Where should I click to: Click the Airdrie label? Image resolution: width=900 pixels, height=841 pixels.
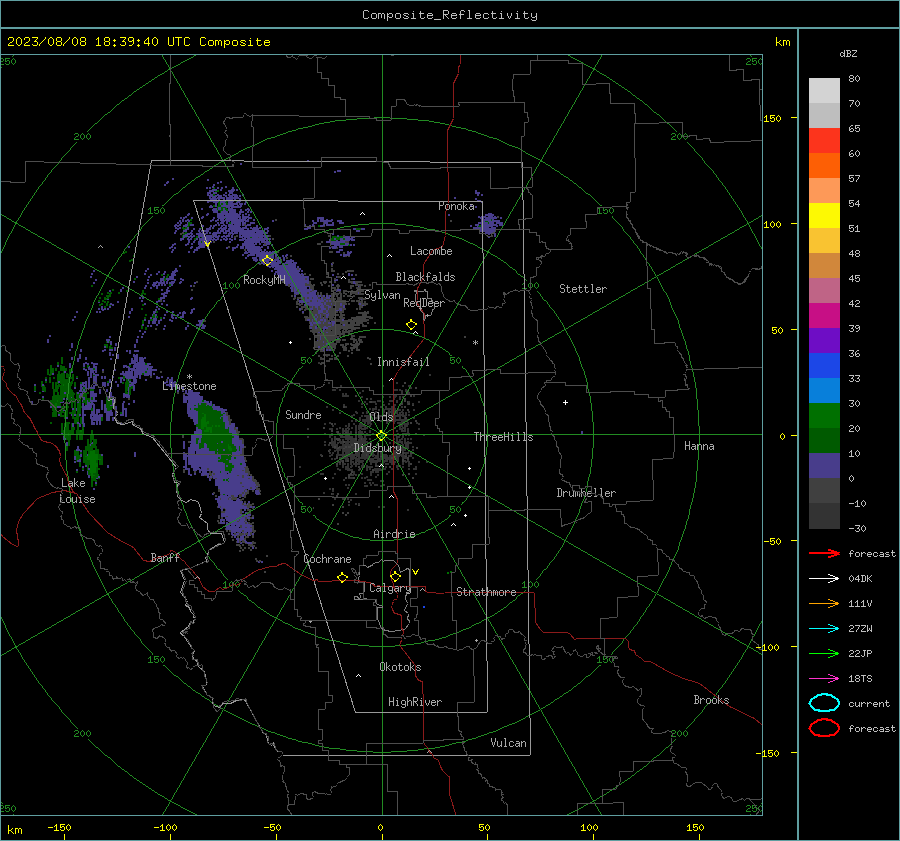click(394, 534)
